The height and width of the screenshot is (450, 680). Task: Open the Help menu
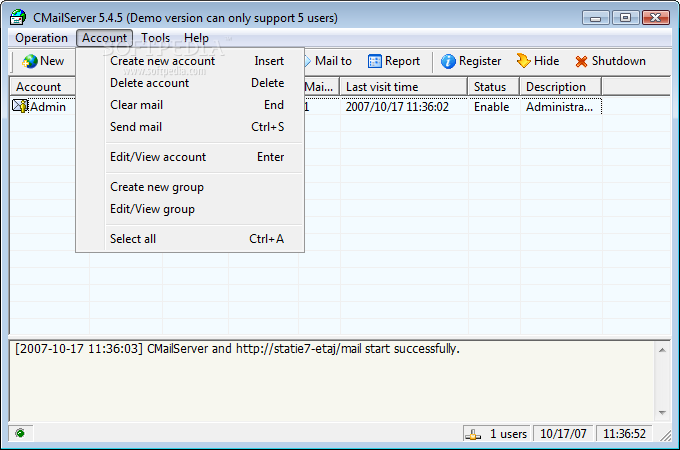(x=196, y=38)
